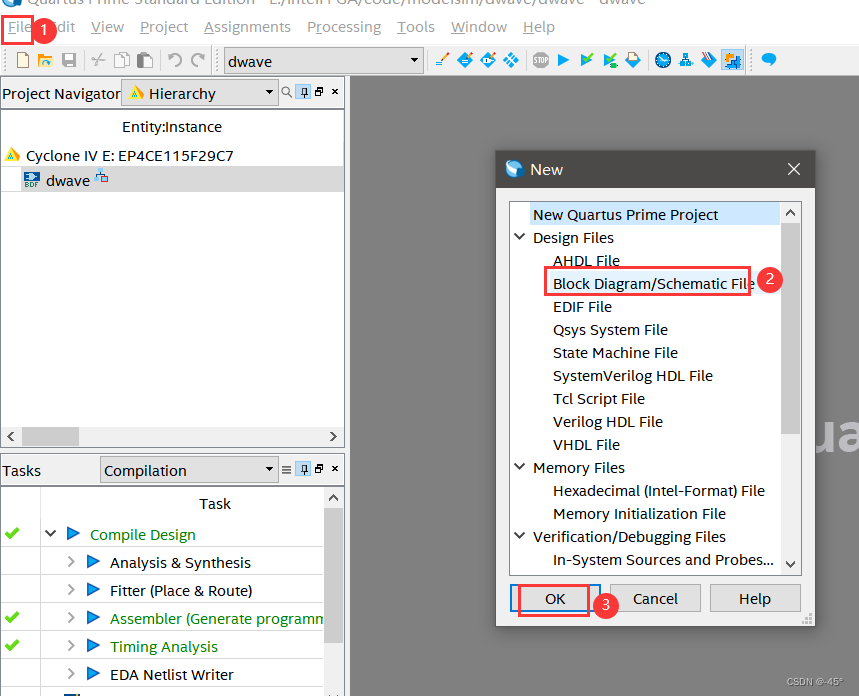Collapse the Memory Files category
Screen dimensions: 859x696
pyautogui.click(x=520, y=467)
